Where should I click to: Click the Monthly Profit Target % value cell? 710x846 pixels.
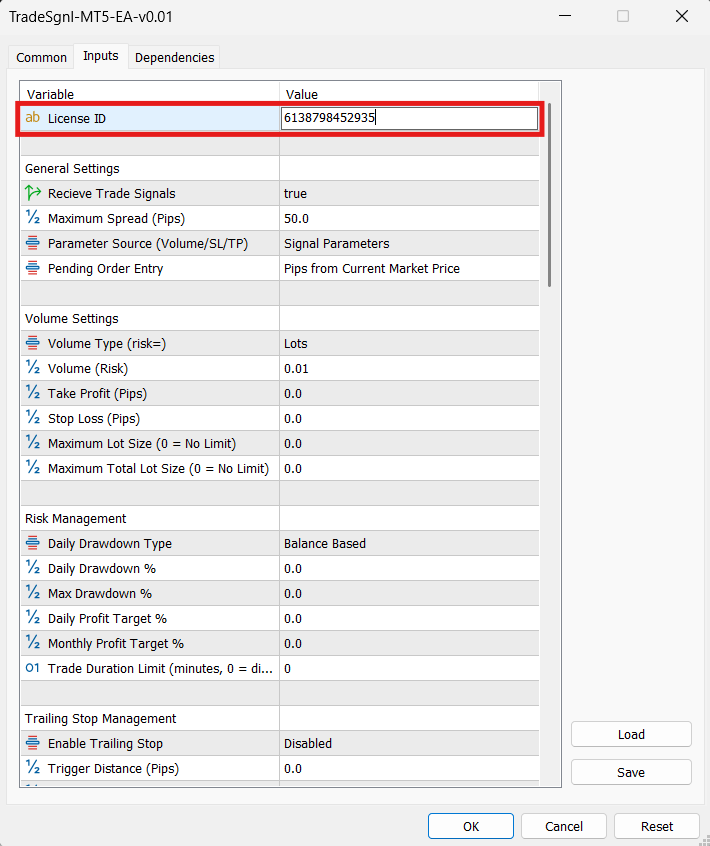pos(409,643)
